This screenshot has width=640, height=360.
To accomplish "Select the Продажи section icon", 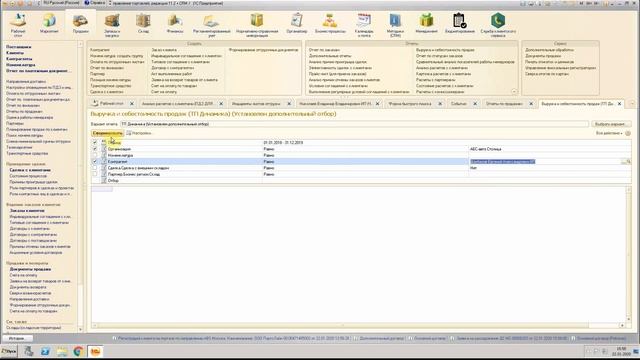I will point(80,23).
